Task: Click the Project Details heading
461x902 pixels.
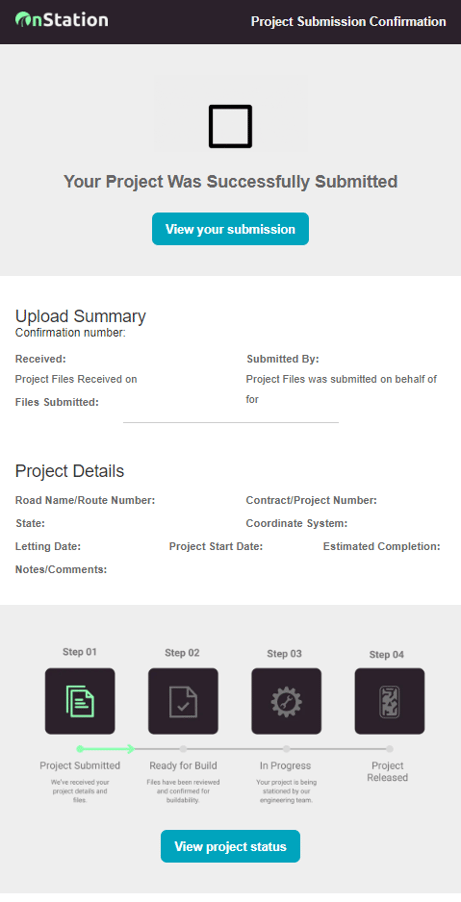Action: [70, 471]
